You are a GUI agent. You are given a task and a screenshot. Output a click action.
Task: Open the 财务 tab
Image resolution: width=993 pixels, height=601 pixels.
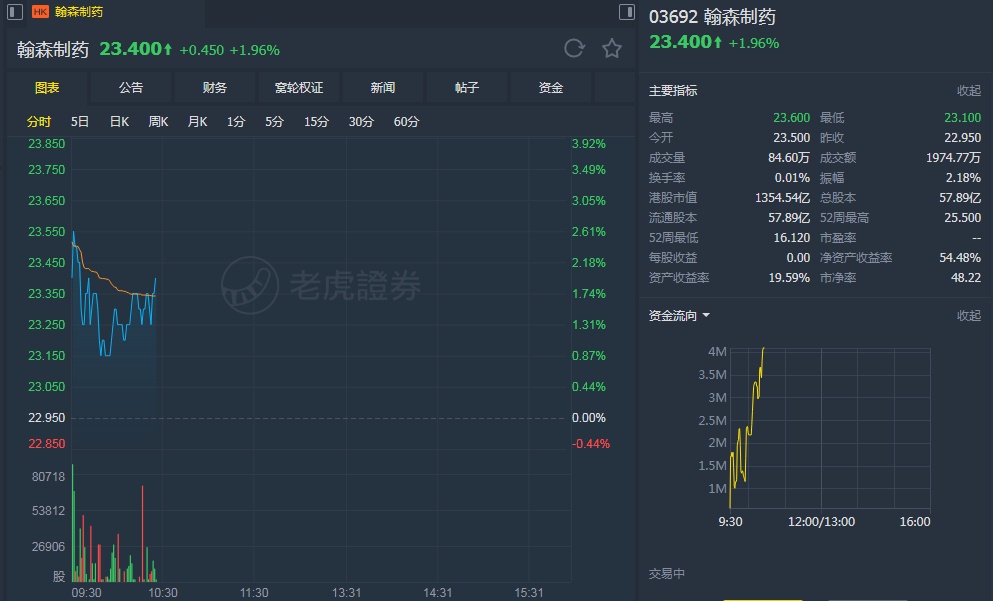[x=215, y=88]
